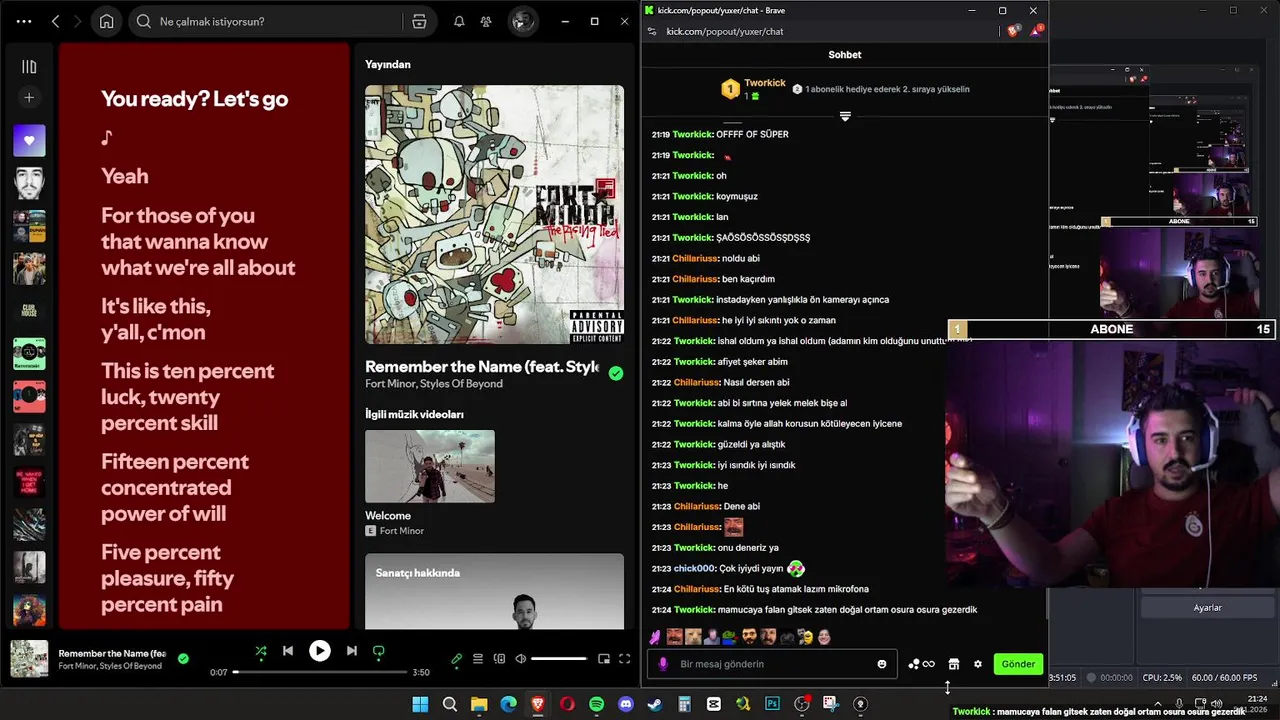Open Spotify Home
The height and width of the screenshot is (720, 1280).
106,21
